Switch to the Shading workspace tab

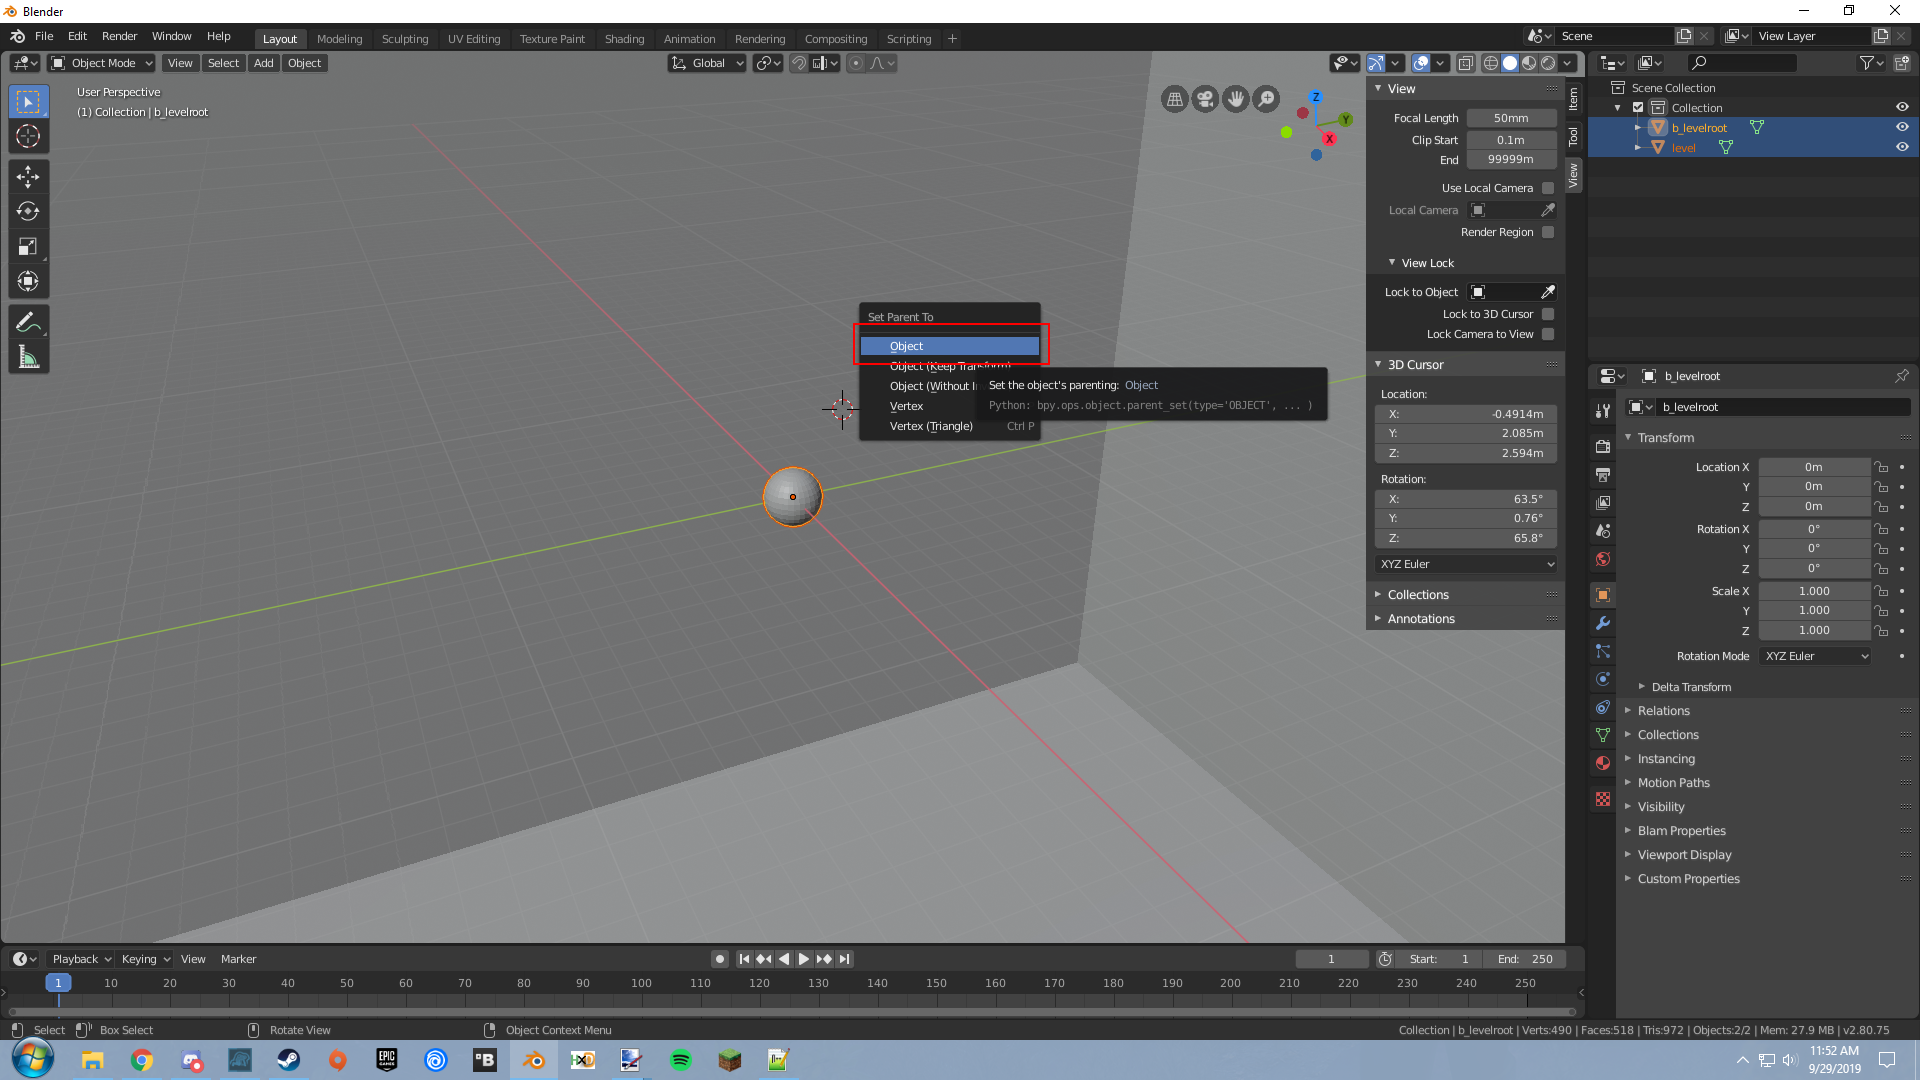[624, 39]
